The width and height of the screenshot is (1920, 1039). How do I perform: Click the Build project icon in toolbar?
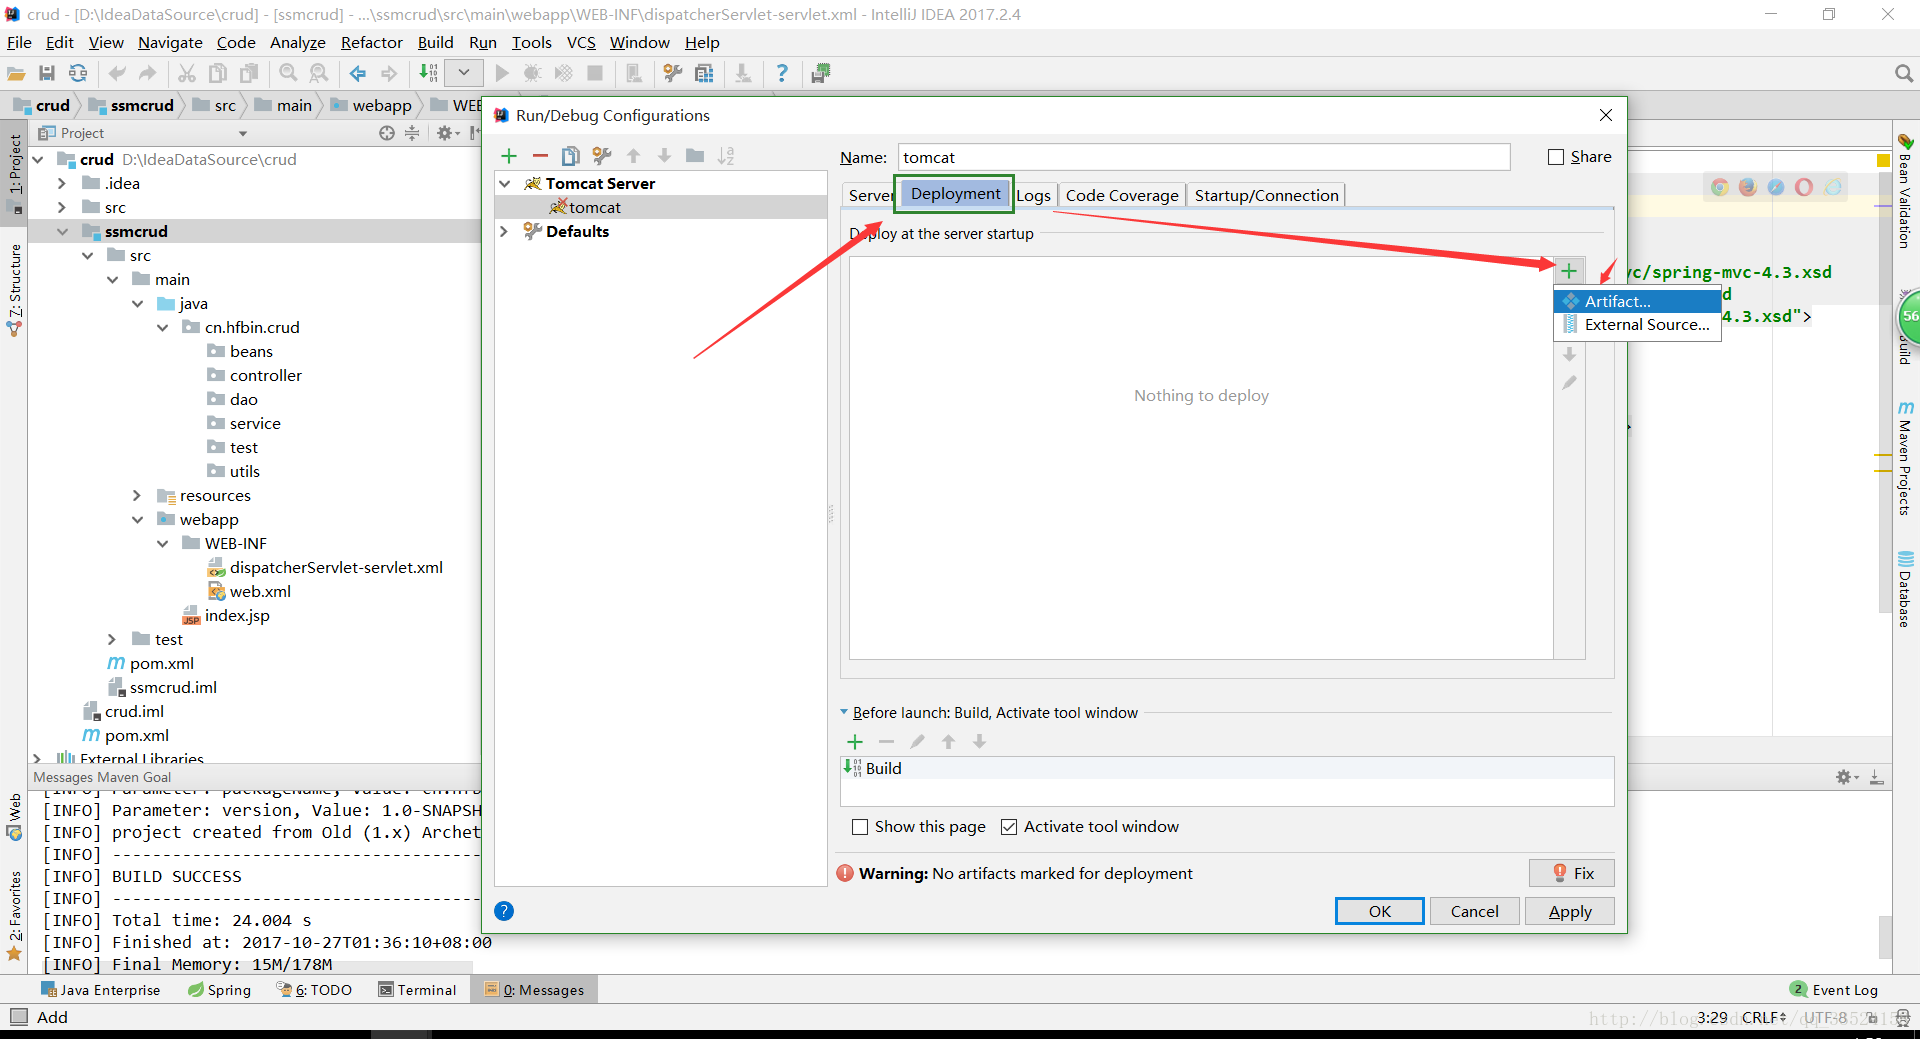[x=428, y=73]
